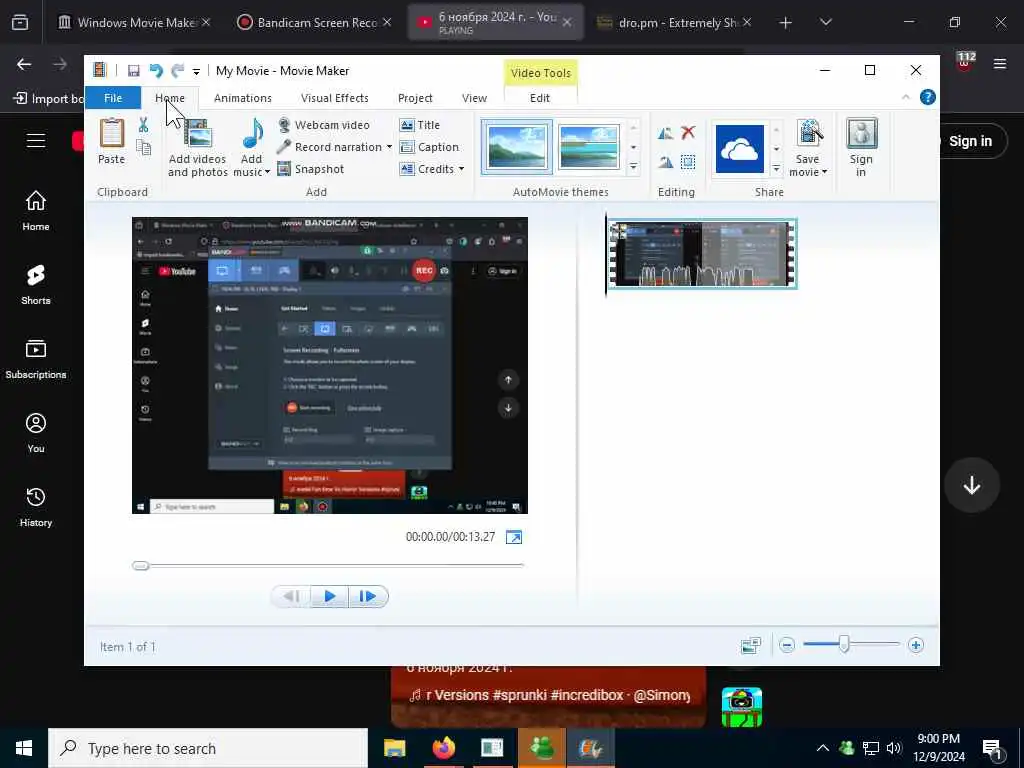Start a Webcam video recording

tap(323, 125)
